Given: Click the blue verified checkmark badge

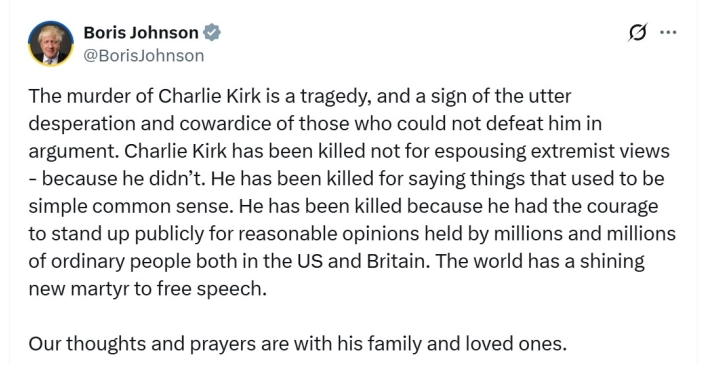Looking at the screenshot, I should 211,33.
